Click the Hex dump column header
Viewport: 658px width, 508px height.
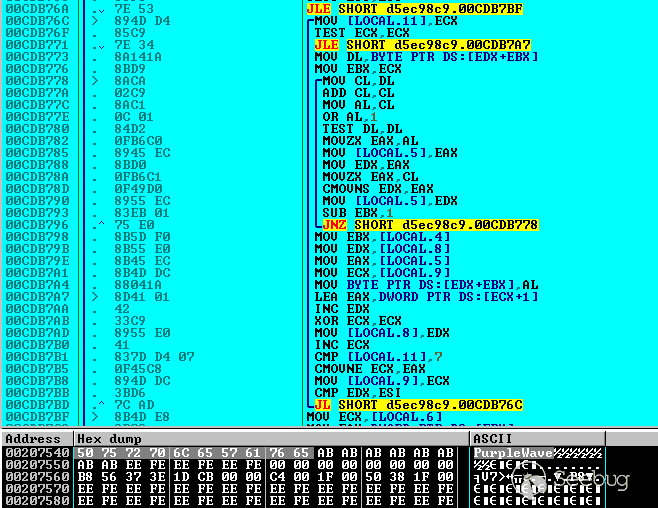271,439
